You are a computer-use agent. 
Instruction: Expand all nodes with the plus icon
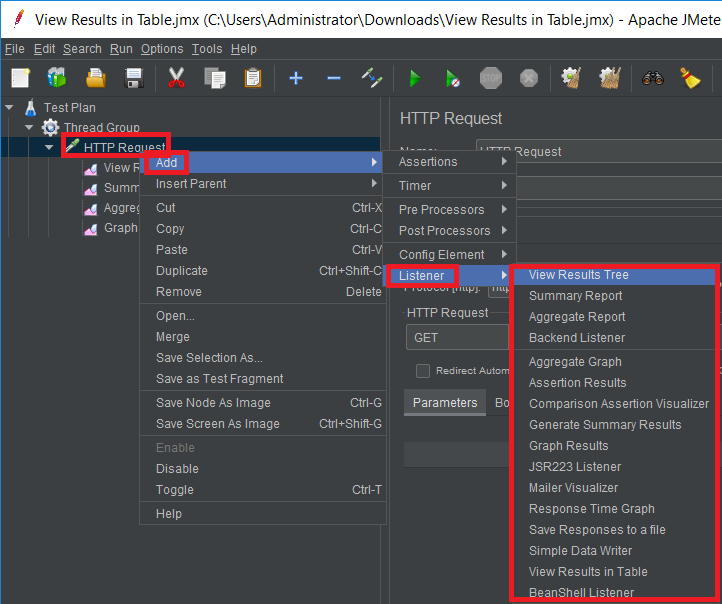296,78
